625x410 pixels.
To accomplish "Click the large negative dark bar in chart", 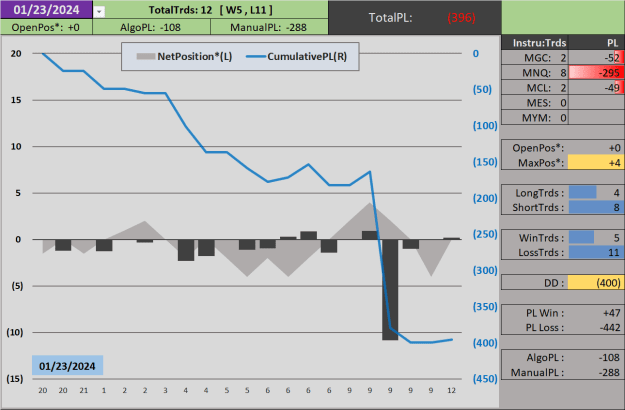I will pos(390,290).
